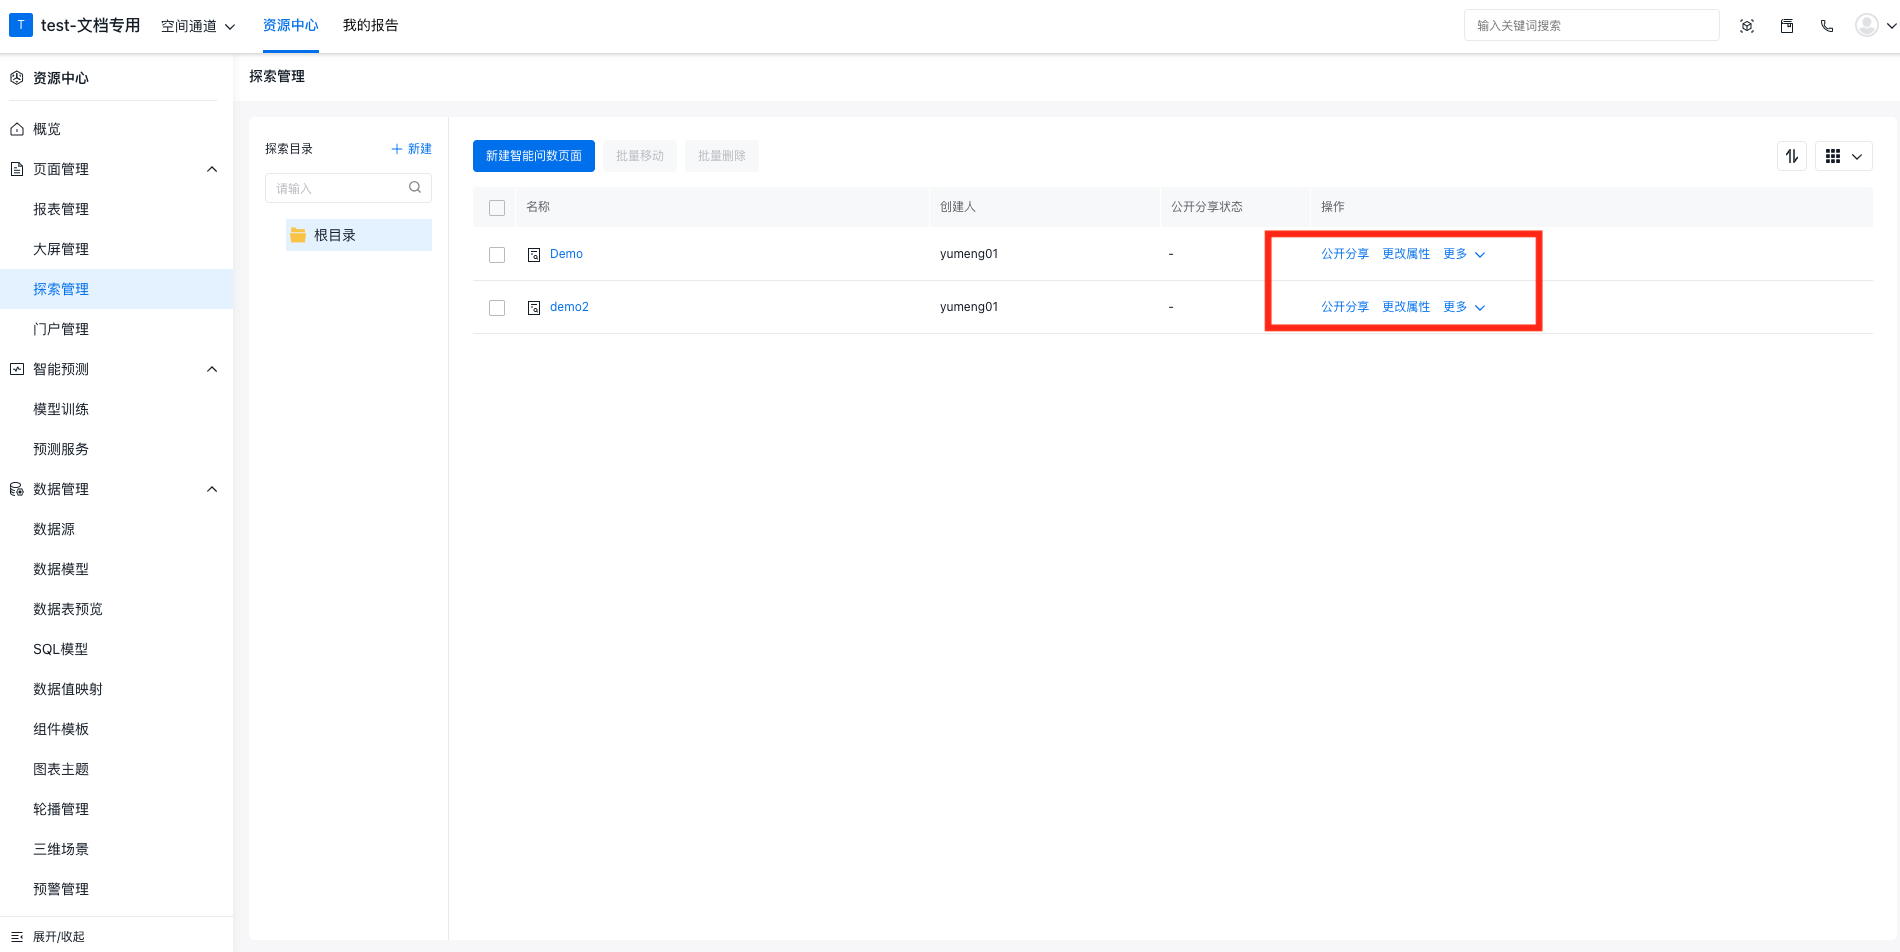This screenshot has width=1900, height=952.
Task: Click search magnifier in 探索目录 box
Action: pos(415,187)
